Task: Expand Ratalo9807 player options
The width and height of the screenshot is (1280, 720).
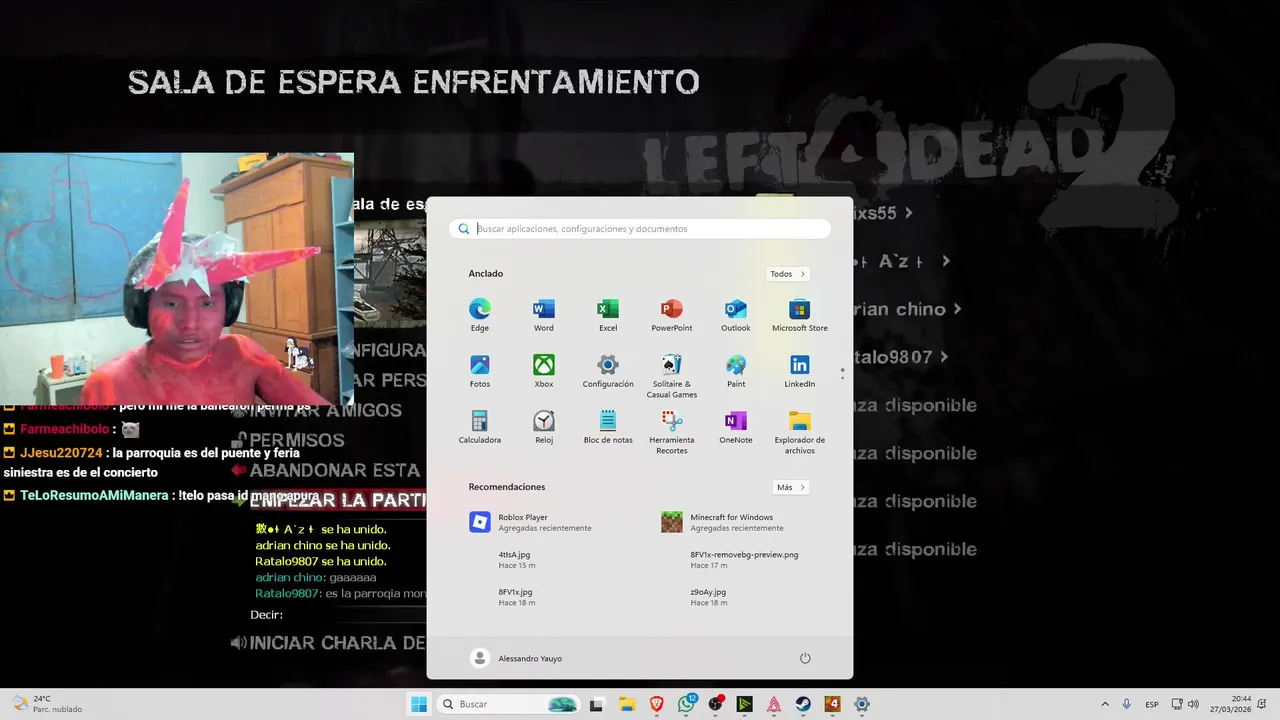Action: (x=943, y=357)
